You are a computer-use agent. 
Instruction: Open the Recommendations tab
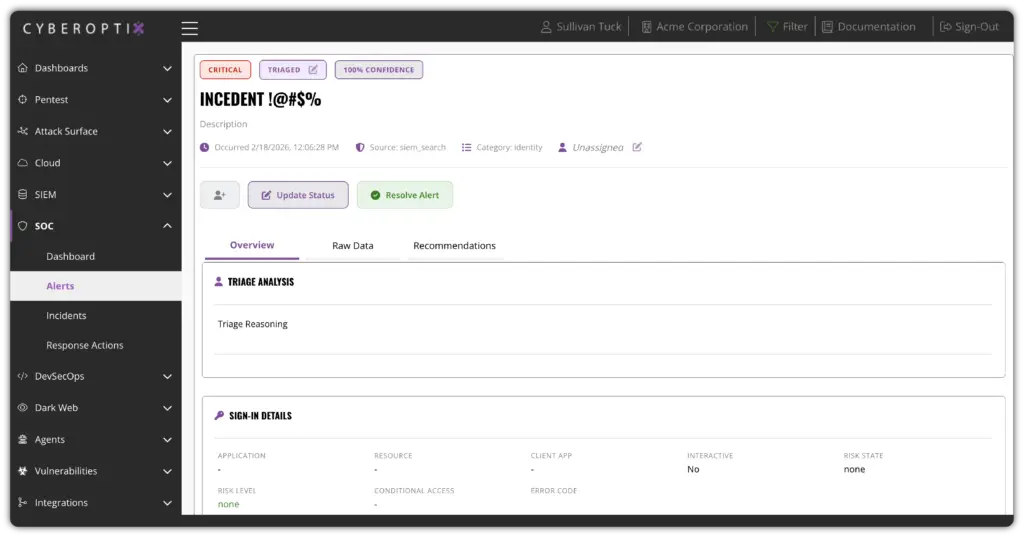click(x=454, y=245)
